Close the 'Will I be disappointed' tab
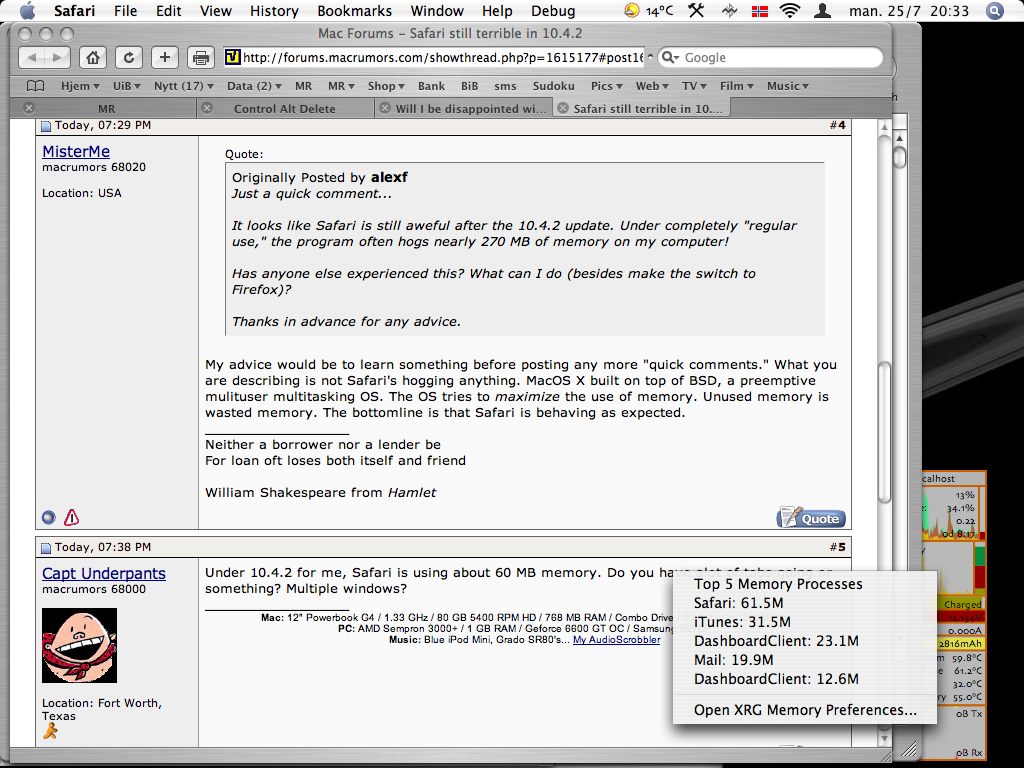The image size is (1024, 768). point(385,108)
